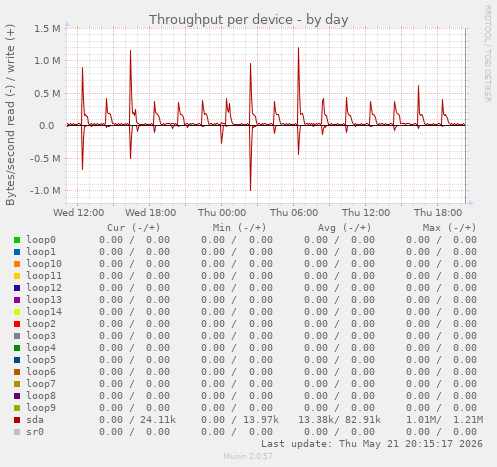The image size is (497, 467).
Task: Click the 1.0 M y-axis label
Action: click(x=47, y=61)
